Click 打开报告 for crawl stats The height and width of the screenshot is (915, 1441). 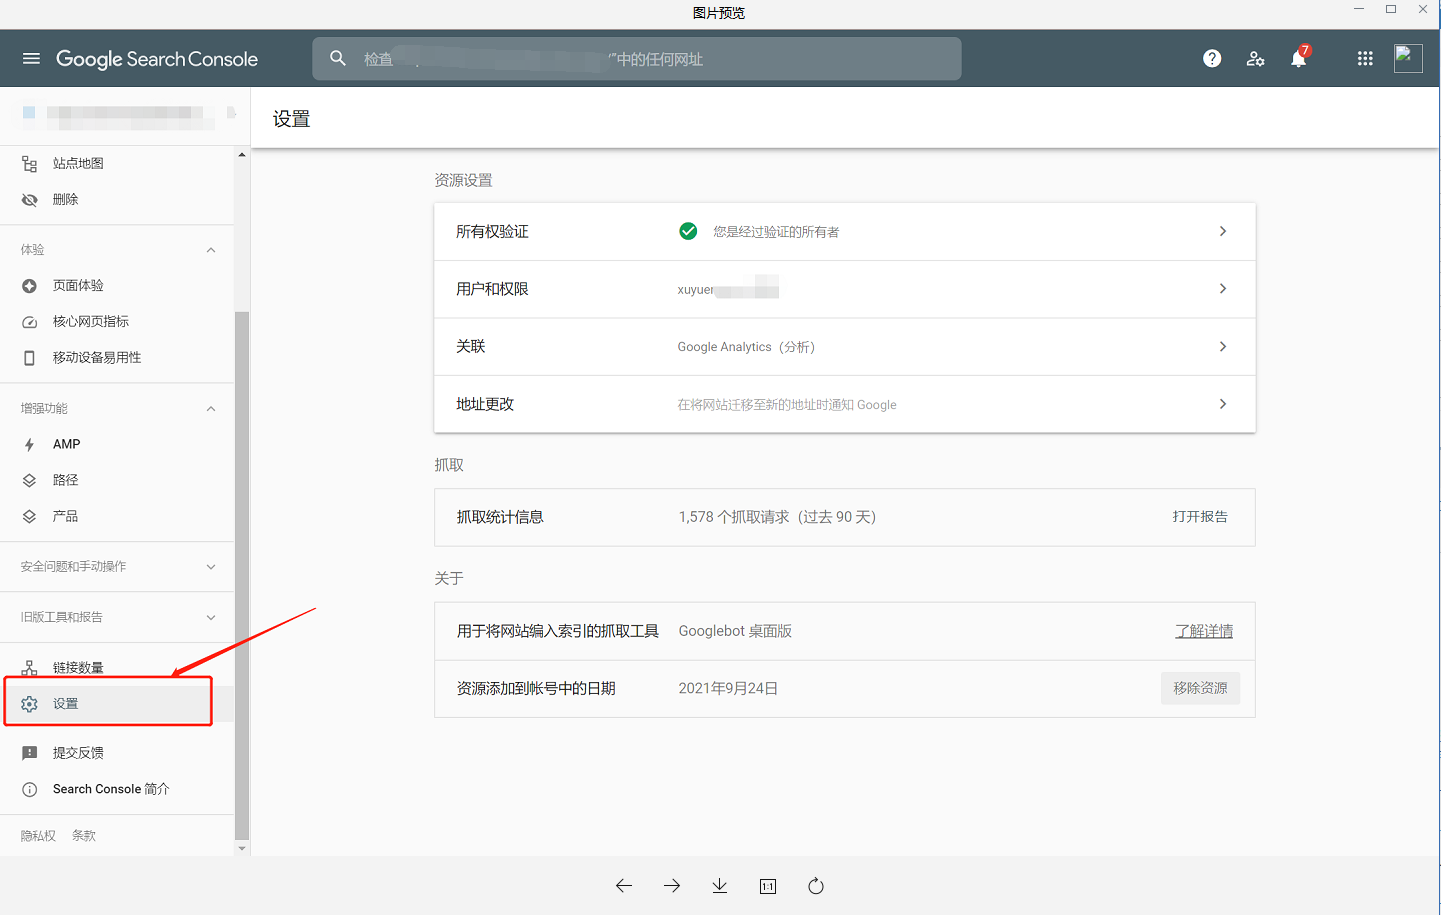click(1200, 517)
